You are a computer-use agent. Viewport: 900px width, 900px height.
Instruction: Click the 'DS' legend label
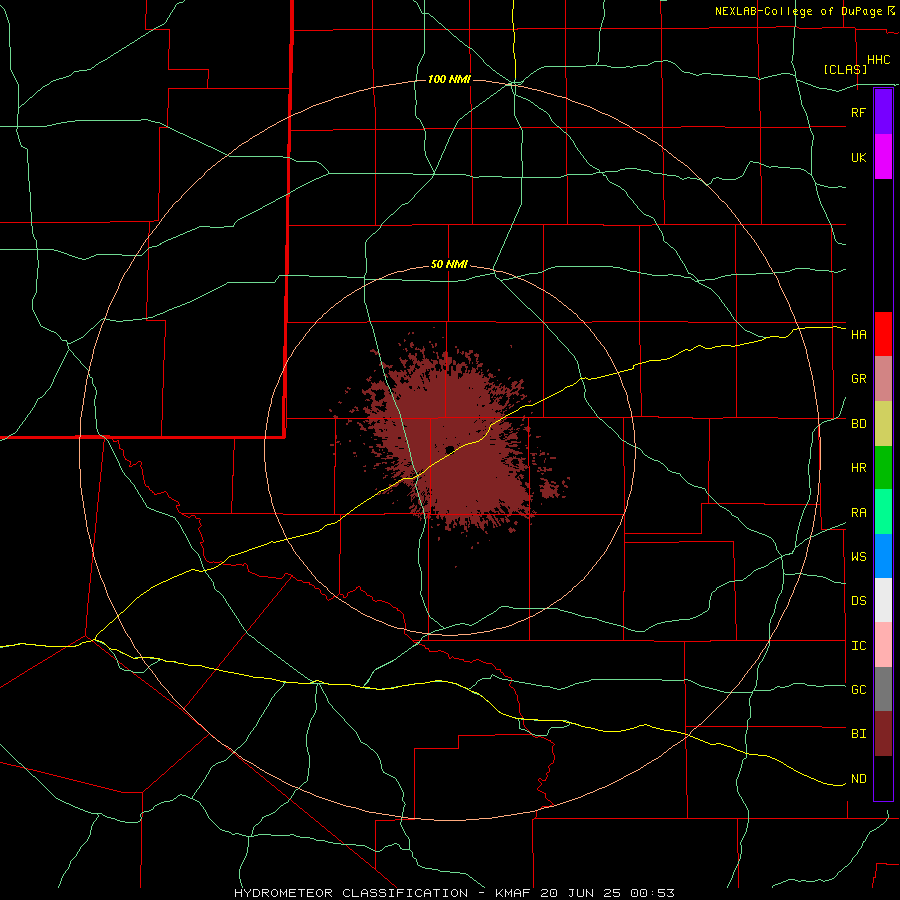[x=859, y=601]
